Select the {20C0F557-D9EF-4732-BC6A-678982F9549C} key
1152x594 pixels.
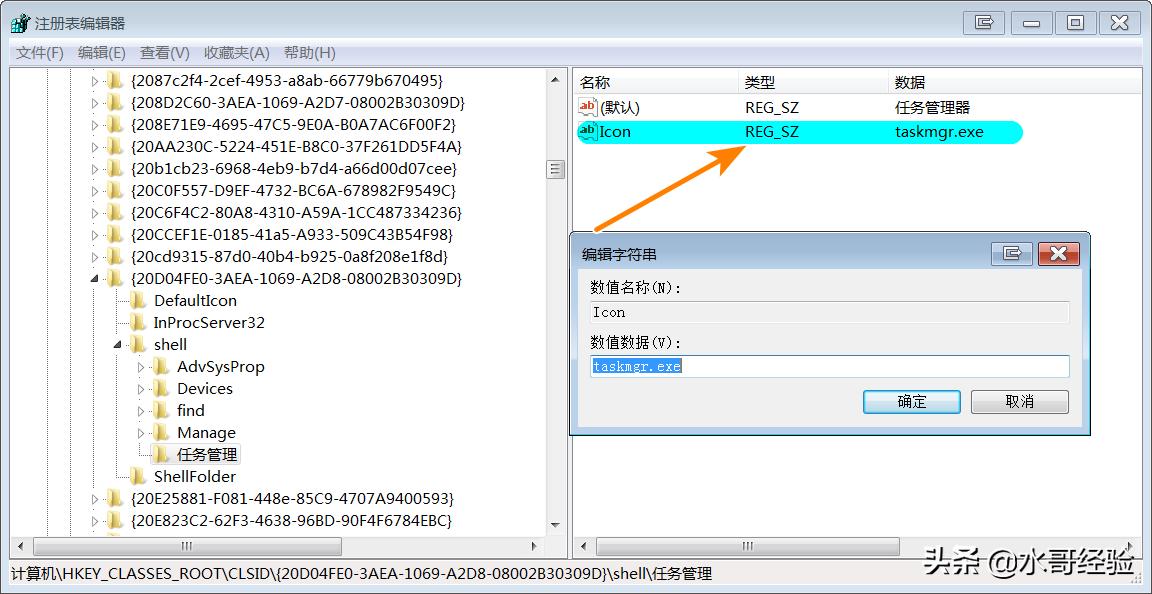(x=293, y=190)
